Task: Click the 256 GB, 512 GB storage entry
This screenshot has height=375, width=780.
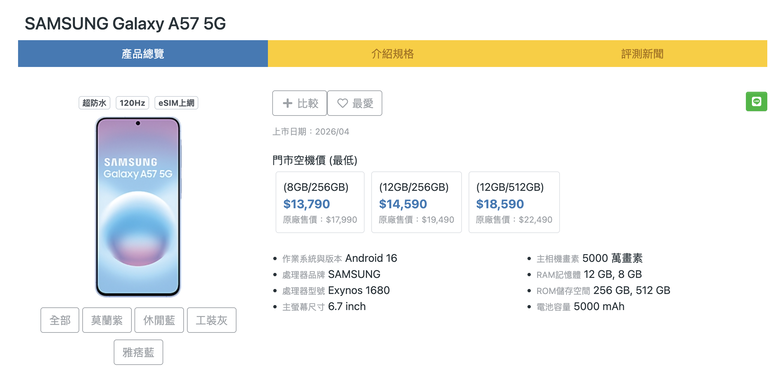Action: 603,290
